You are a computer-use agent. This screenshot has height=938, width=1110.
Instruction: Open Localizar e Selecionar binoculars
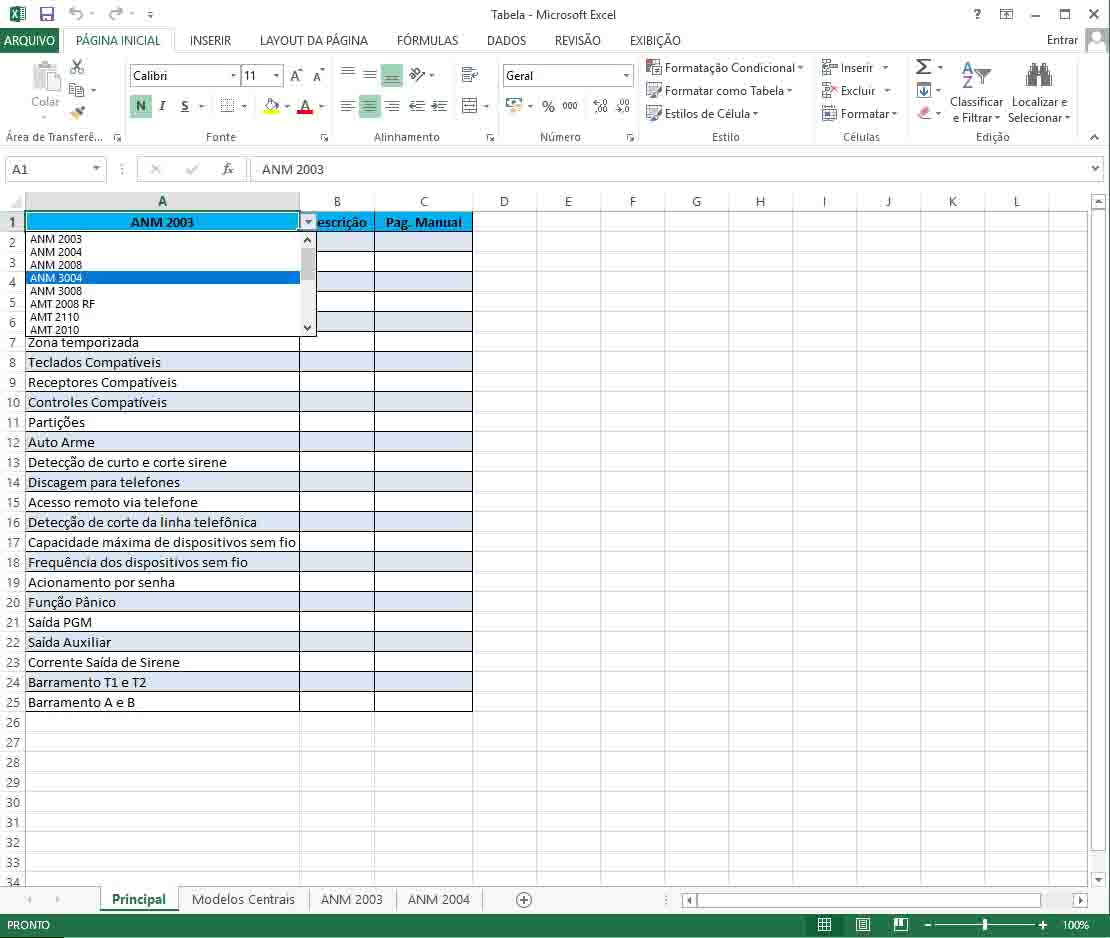pos(1039,93)
